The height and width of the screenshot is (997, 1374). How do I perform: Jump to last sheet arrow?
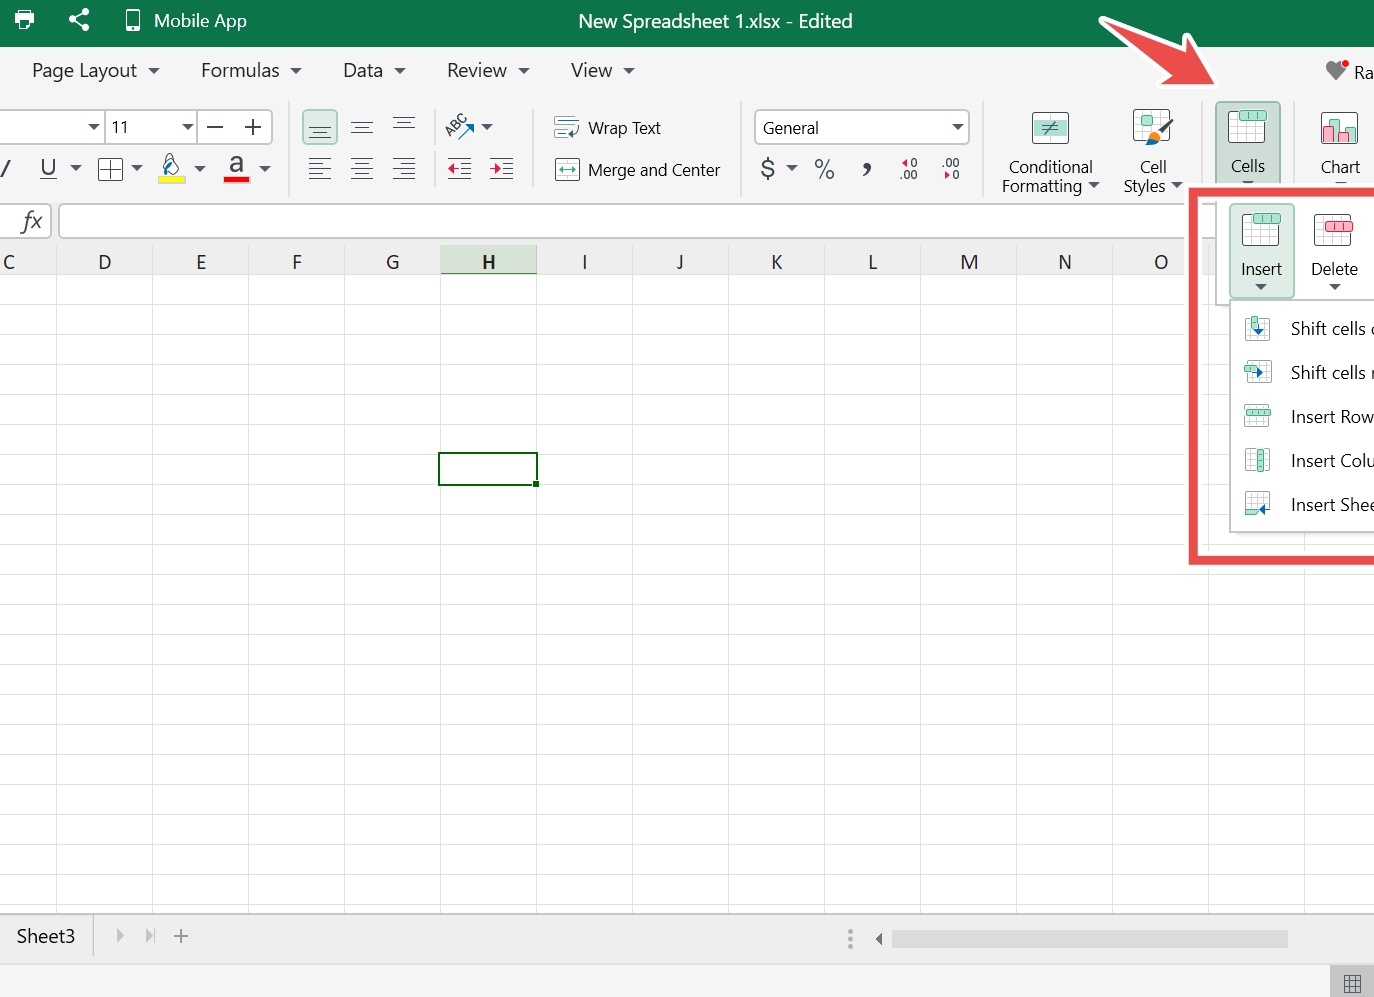point(150,936)
